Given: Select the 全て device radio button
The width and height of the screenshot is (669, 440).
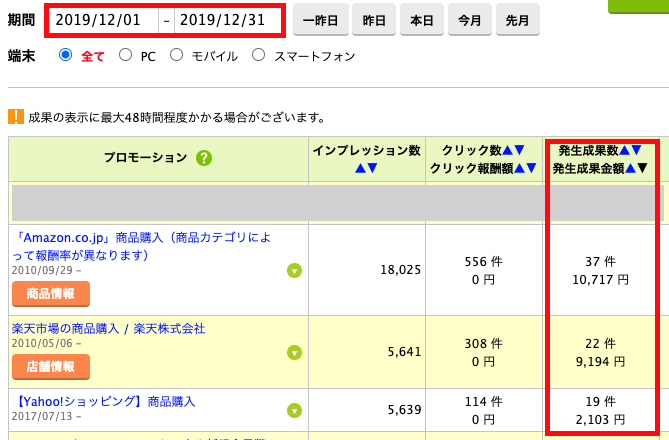Looking at the screenshot, I should 66,56.
